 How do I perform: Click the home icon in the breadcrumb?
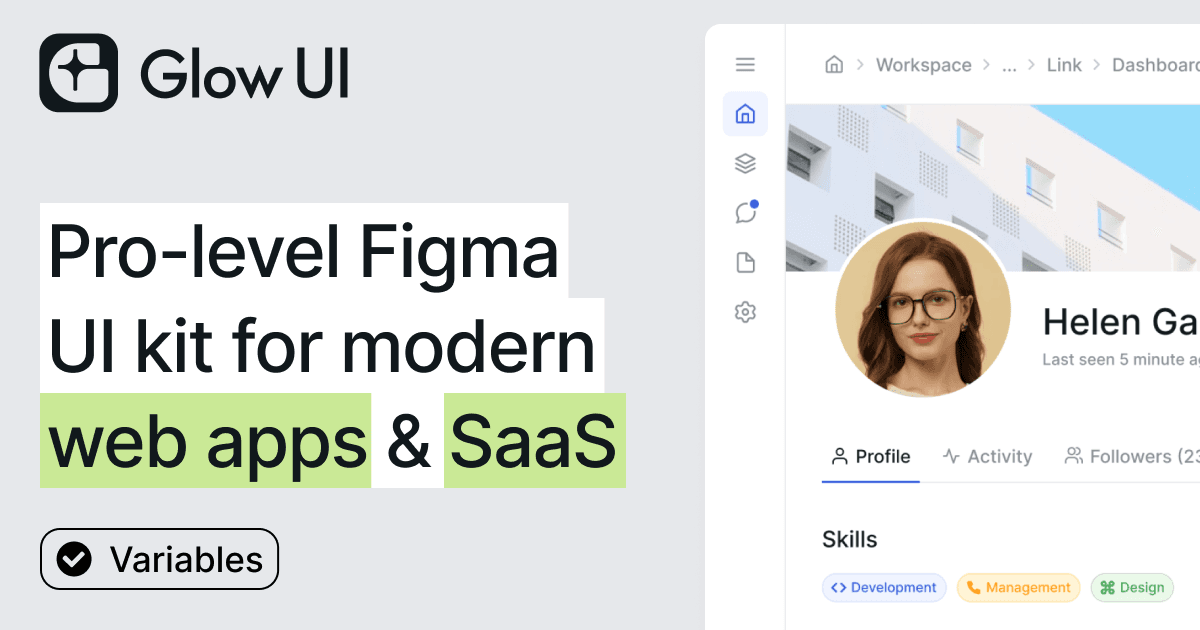coord(834,64)
